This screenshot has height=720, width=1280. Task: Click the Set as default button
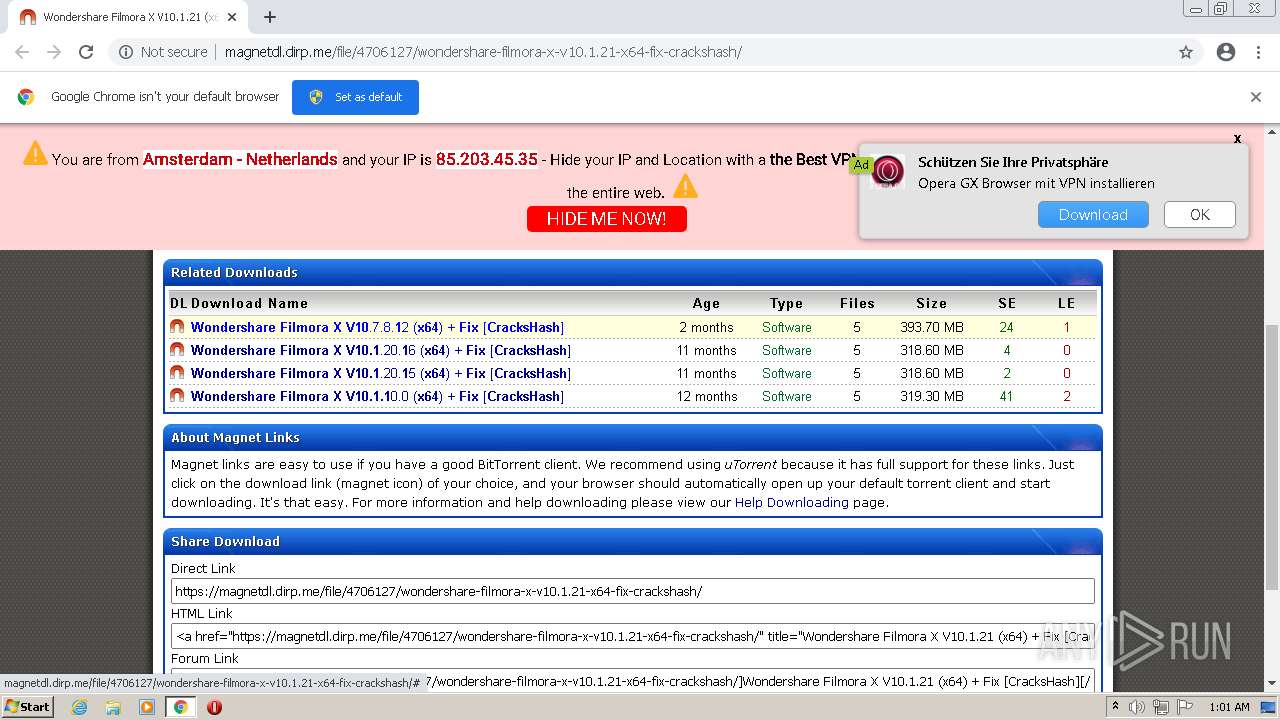(355, 97)
